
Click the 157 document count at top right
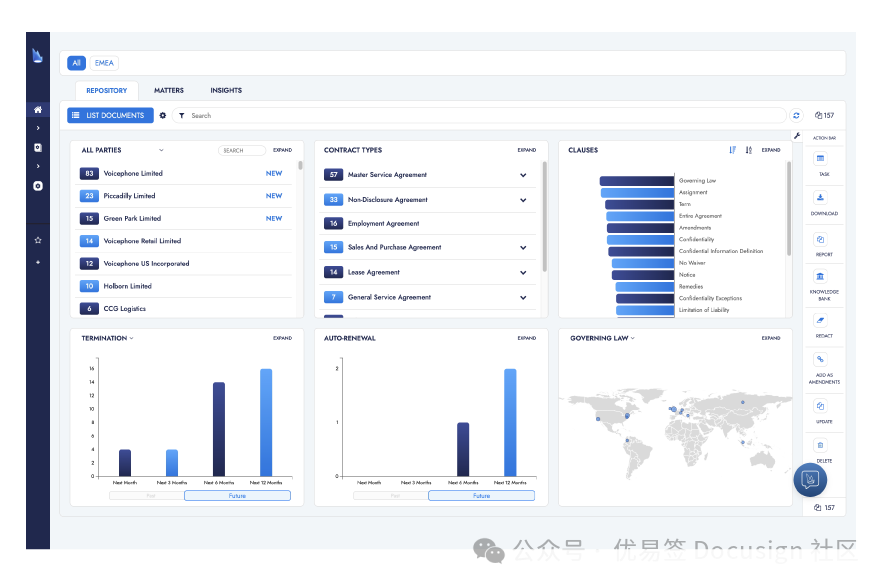tap(824, 115)
